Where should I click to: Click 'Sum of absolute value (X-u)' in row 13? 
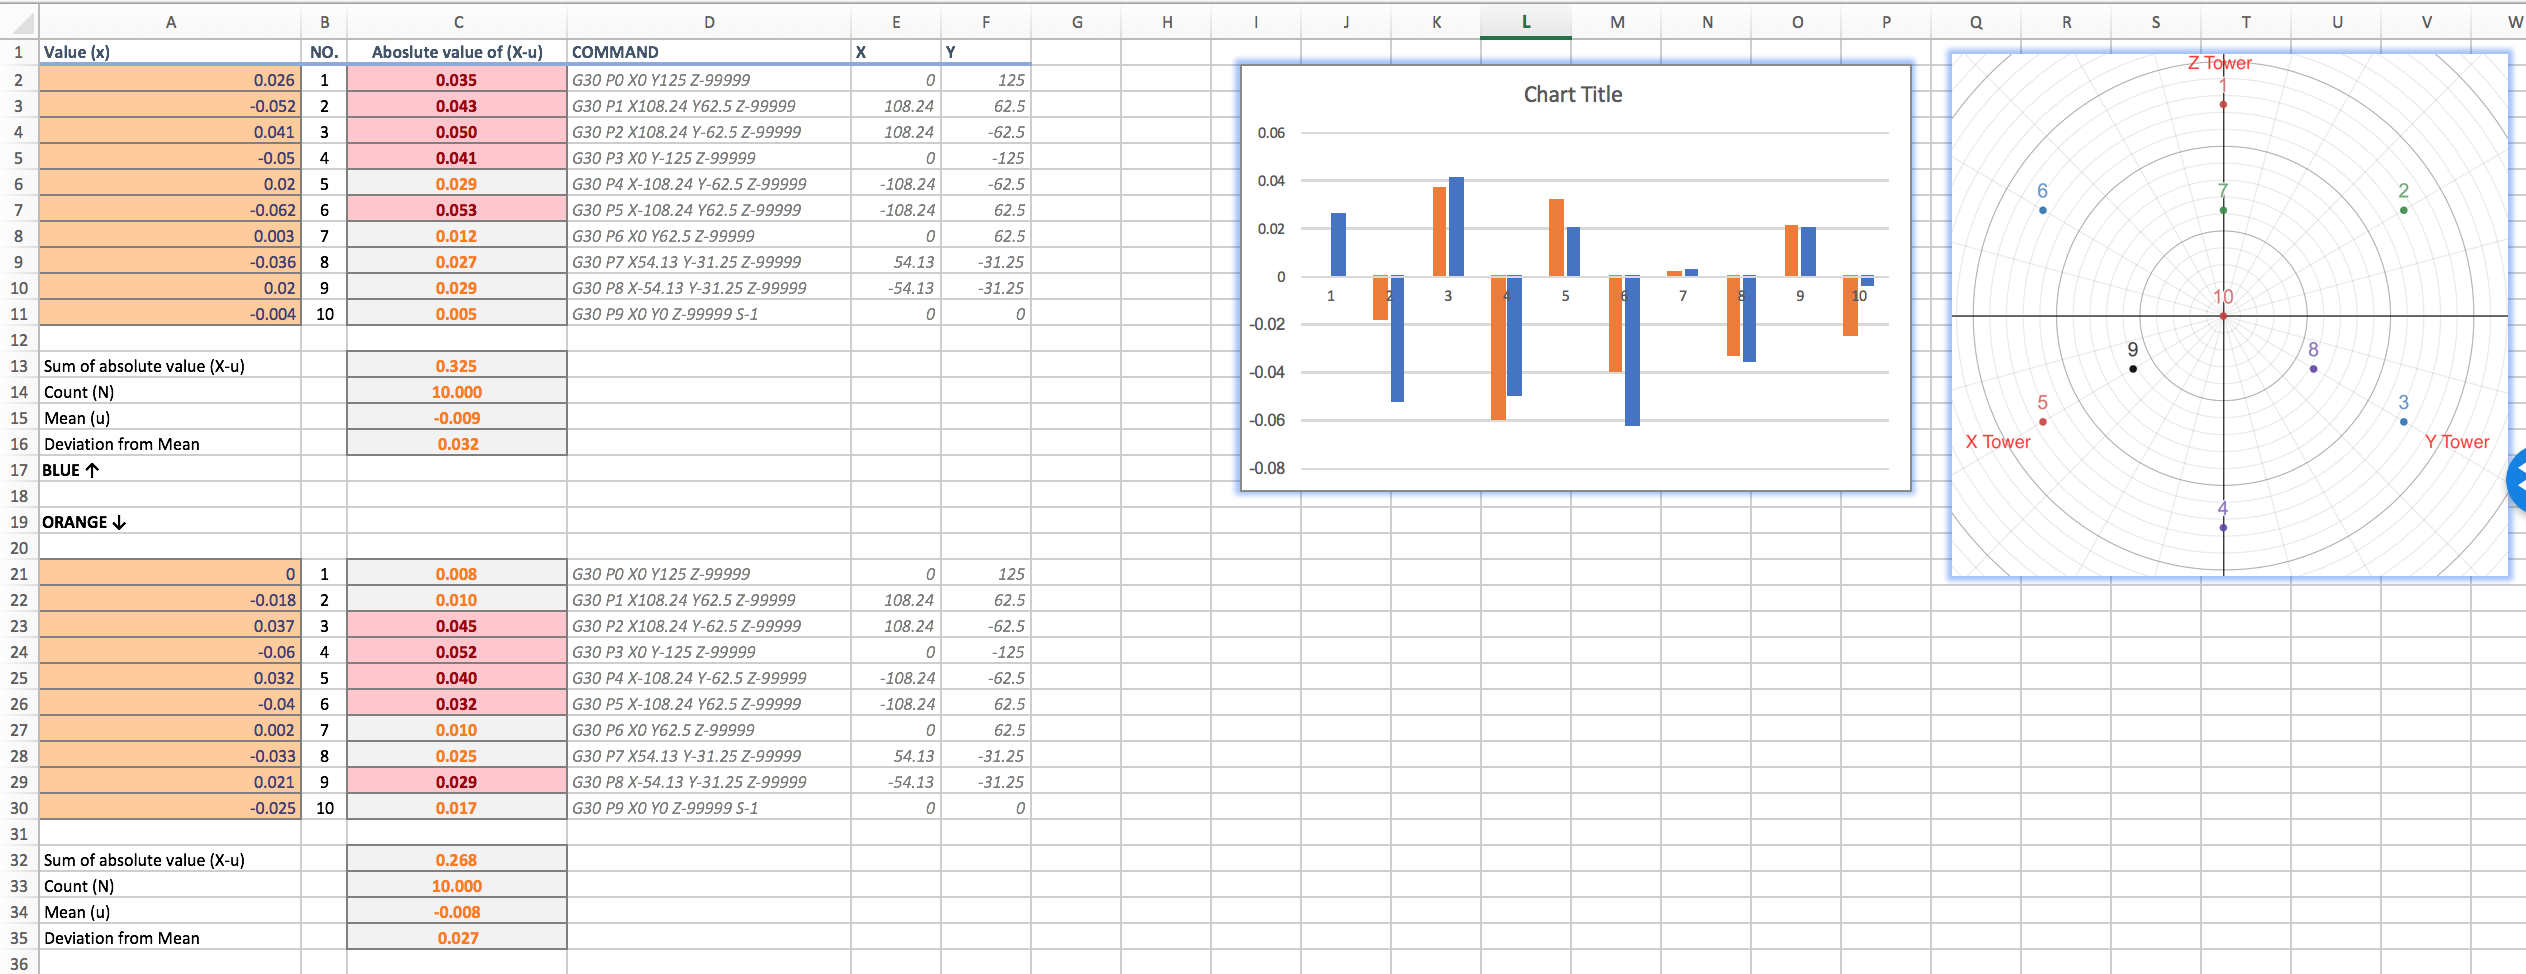click(144, 366)
